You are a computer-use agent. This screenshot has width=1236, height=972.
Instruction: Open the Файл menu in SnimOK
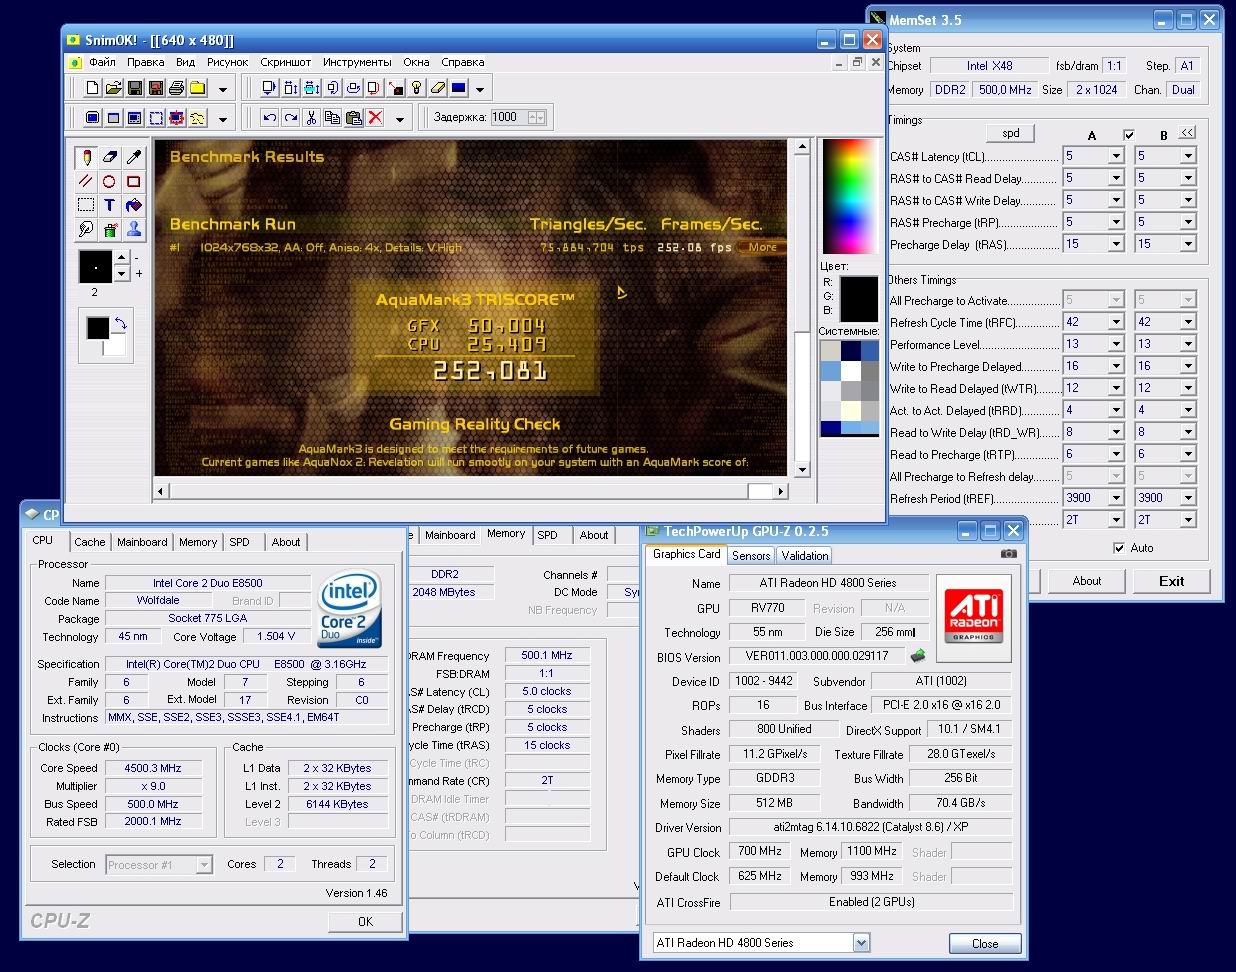click(x=102, y=62)
